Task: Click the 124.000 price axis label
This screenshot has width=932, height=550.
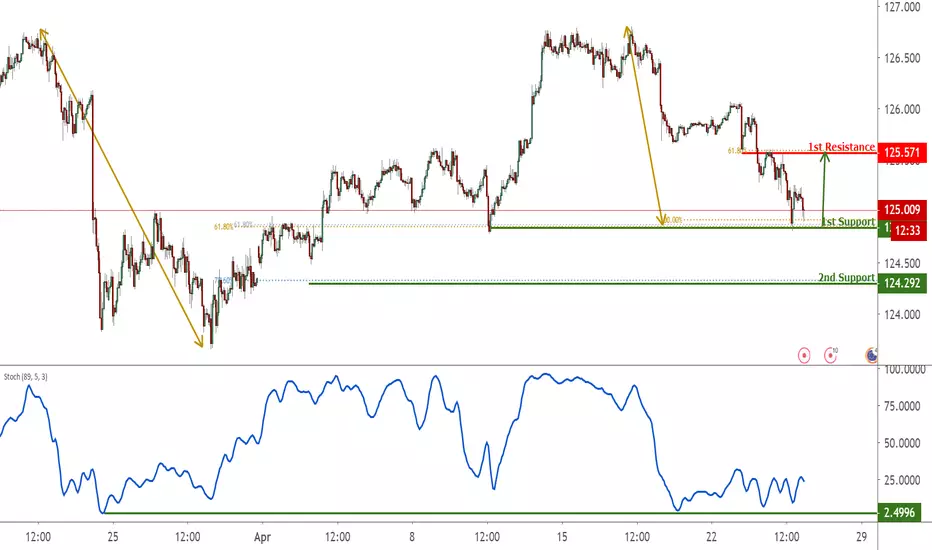Action: pos(902,315)
